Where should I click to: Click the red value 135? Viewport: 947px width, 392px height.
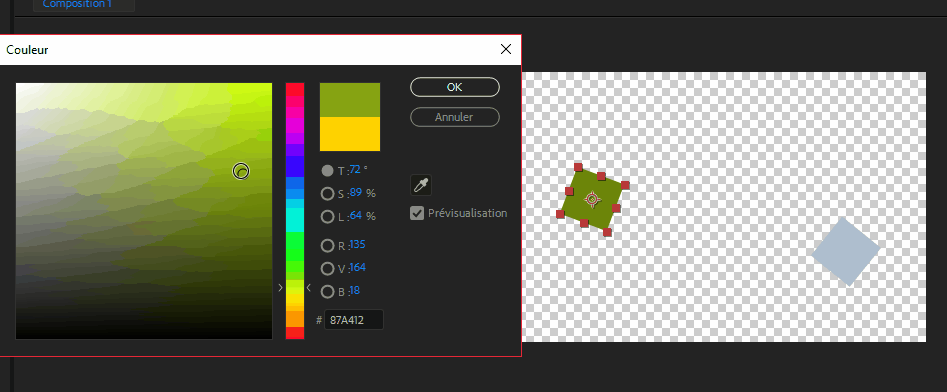358,244
